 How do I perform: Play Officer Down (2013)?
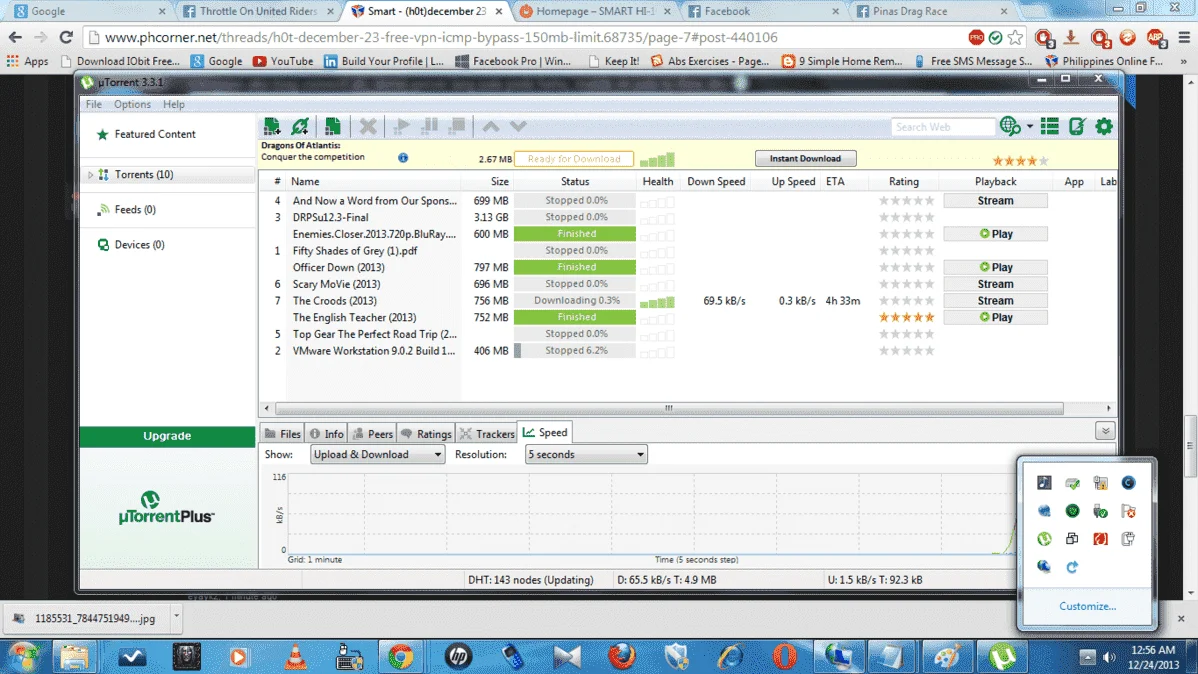pyautogui.click(x=995, y=267)
